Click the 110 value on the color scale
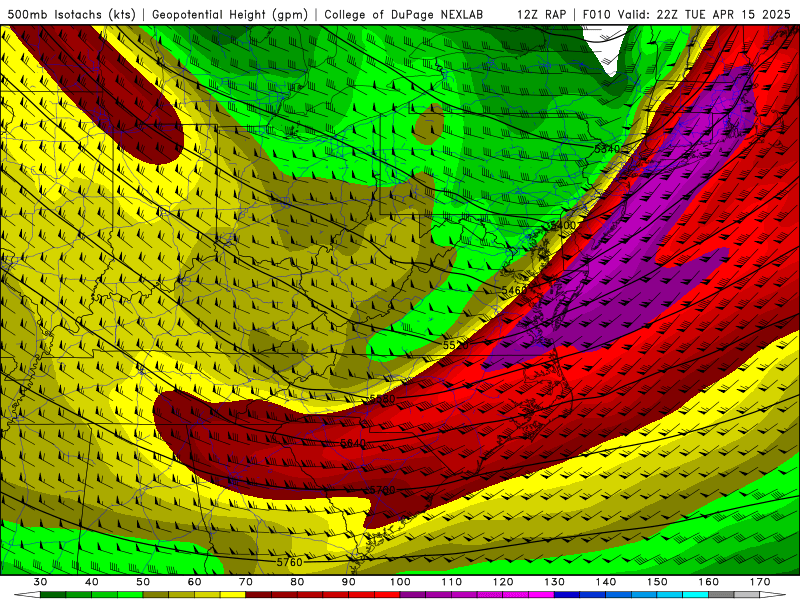This screenshot has height=600, width=800. pyautogui.click(x=452, y=582)
